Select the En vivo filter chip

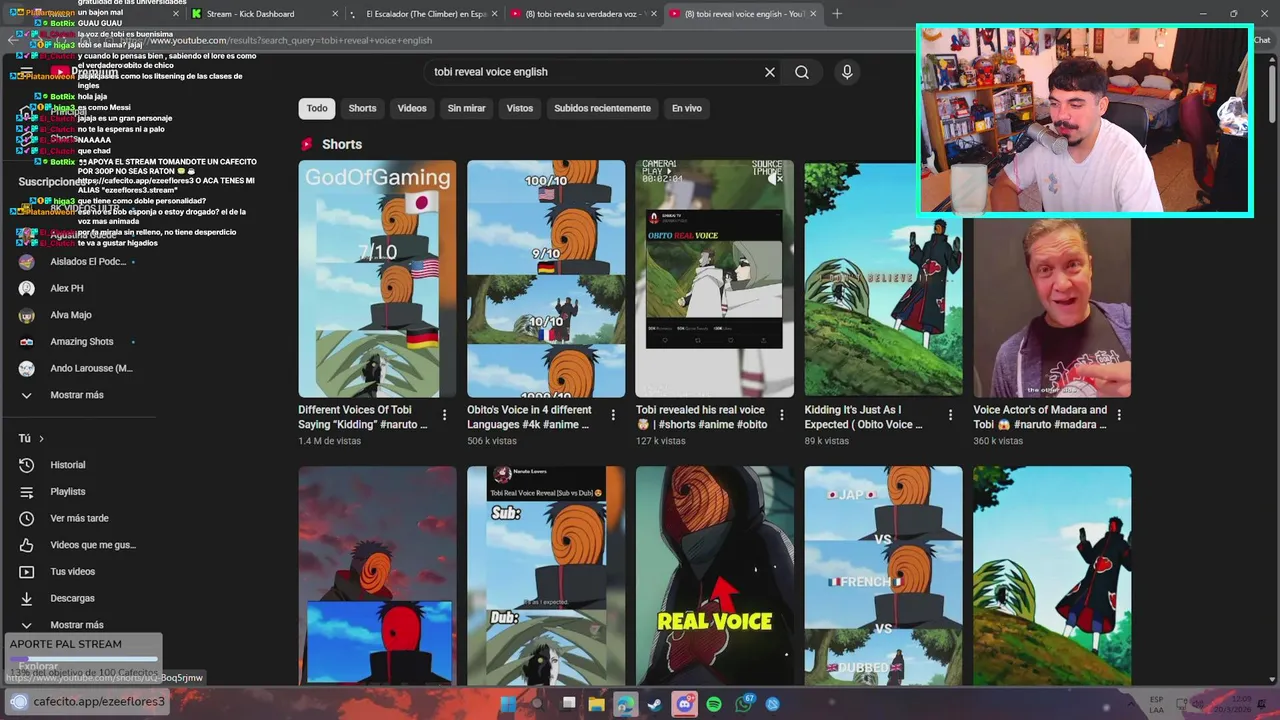point(686,108)
